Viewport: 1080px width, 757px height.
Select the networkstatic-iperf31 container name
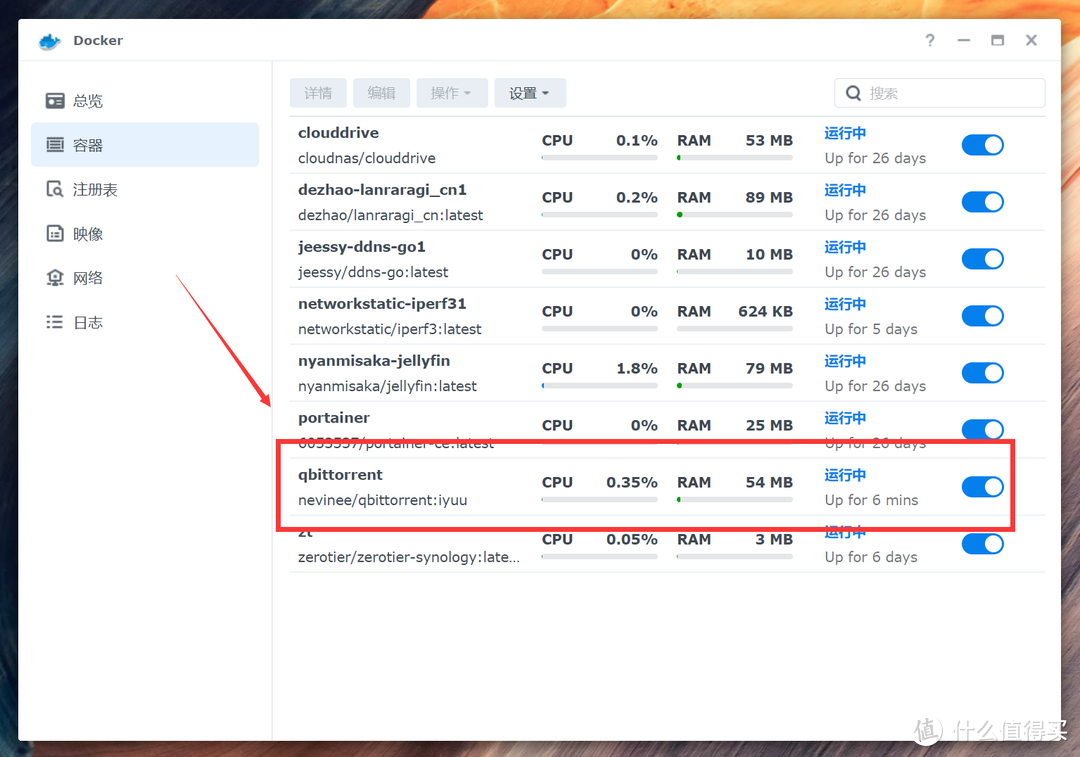382,304
